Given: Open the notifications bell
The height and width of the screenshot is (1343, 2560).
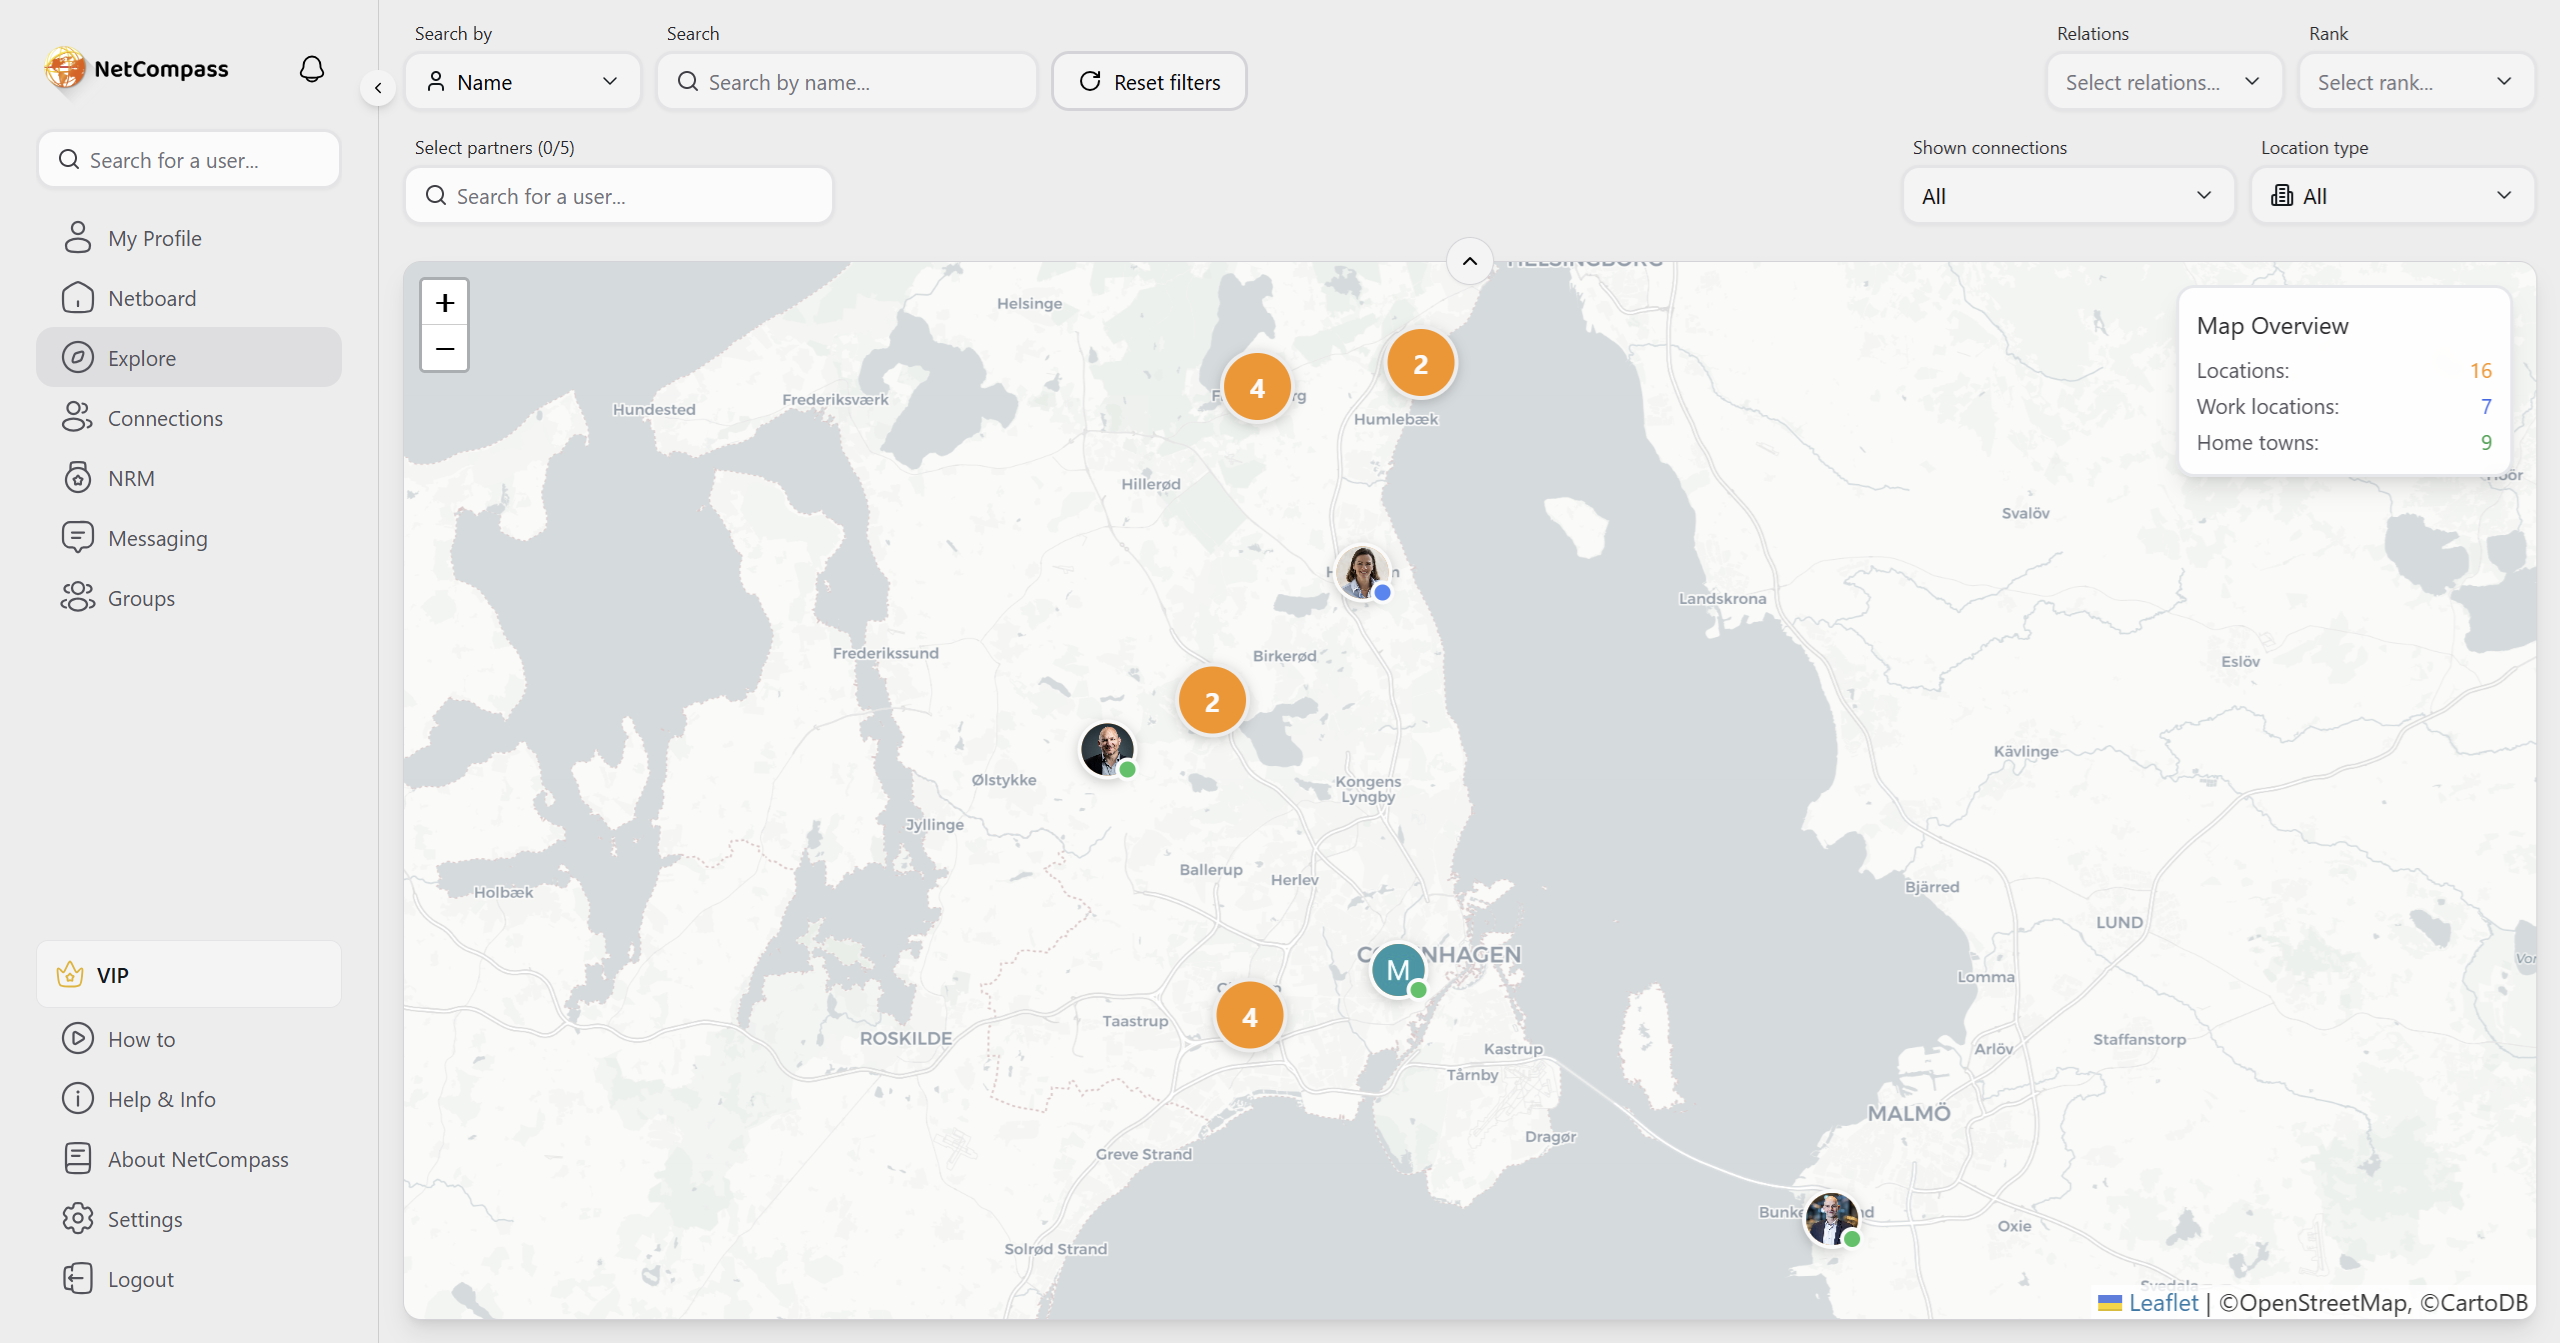Looking at the screenshot, I should 311,68.
